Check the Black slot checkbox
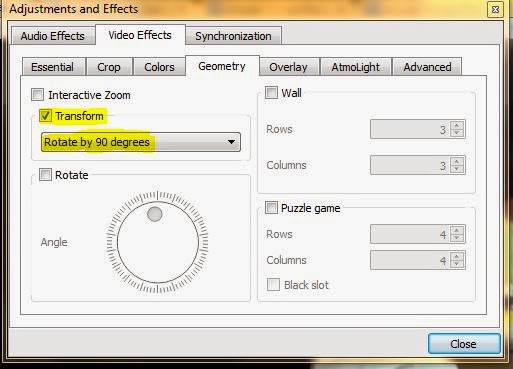The width and height of the screenshot is (513, 369). [x=273, y=285]
